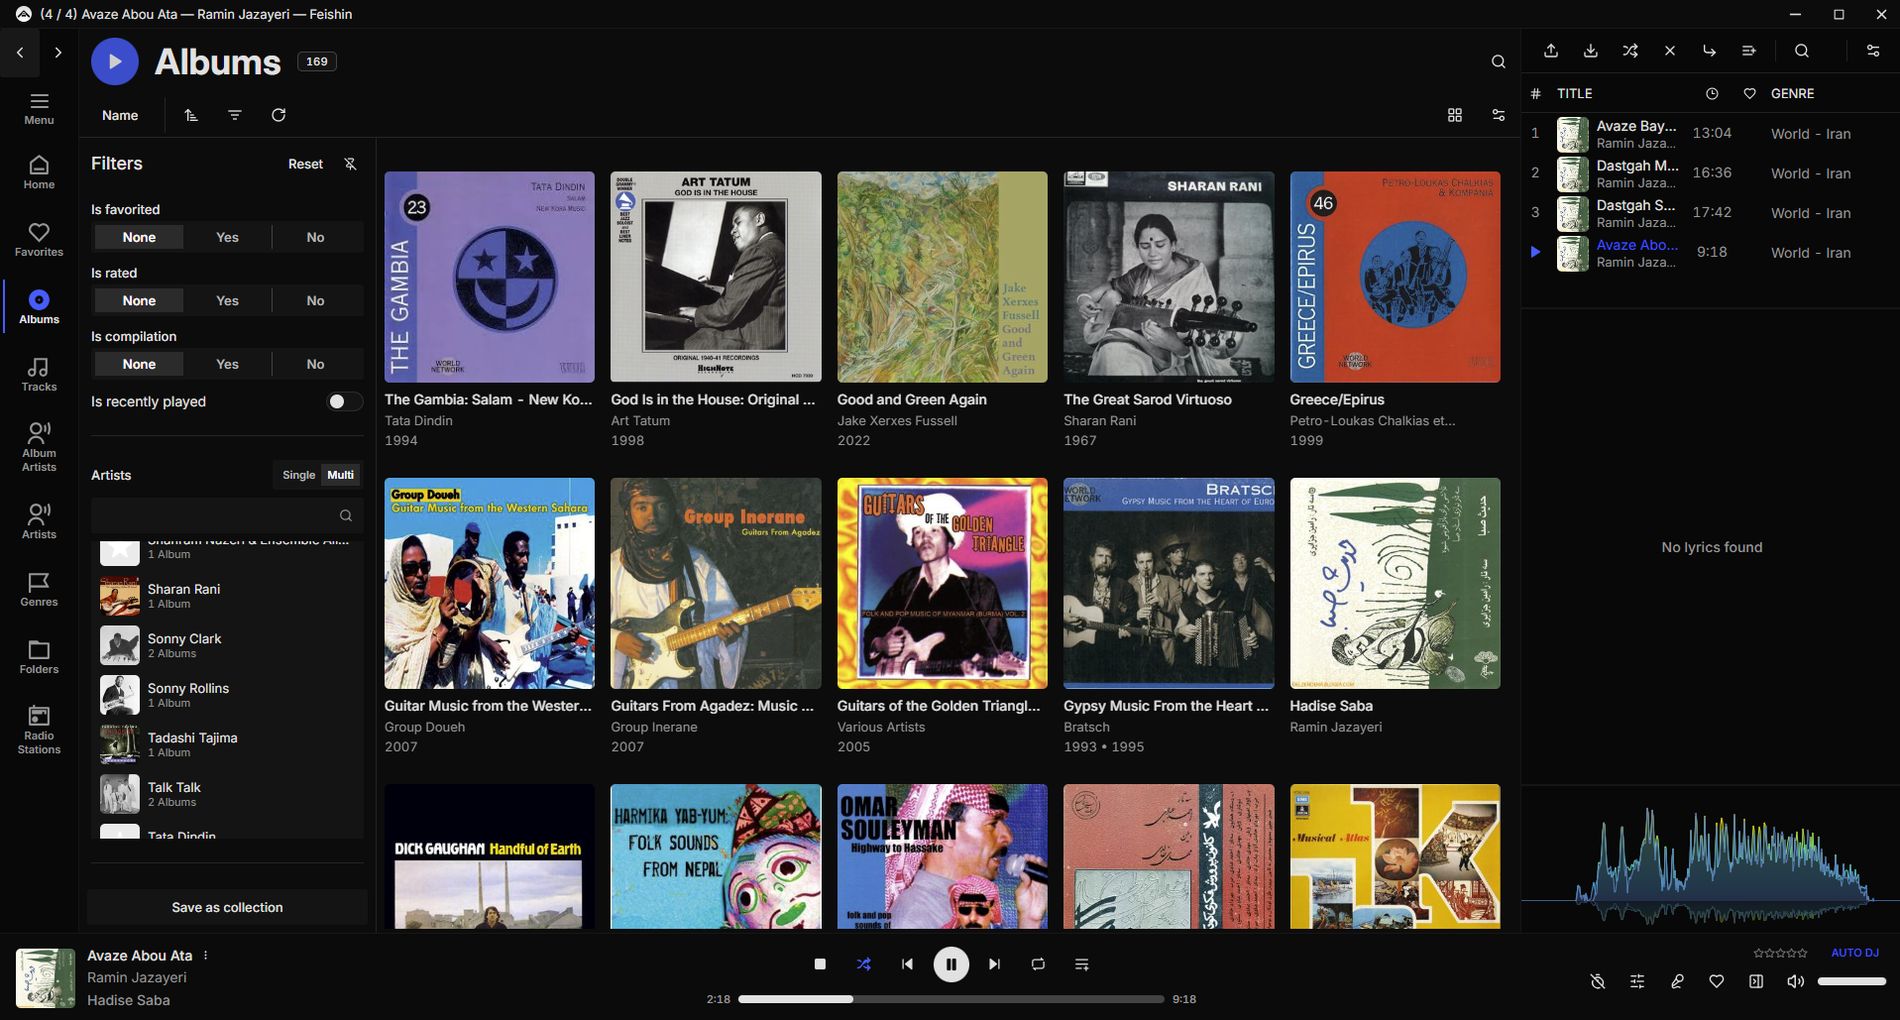Navigate back with the left arrow
The image size is (1900, 1020).
pyautogui.click(x=20, y=52)
